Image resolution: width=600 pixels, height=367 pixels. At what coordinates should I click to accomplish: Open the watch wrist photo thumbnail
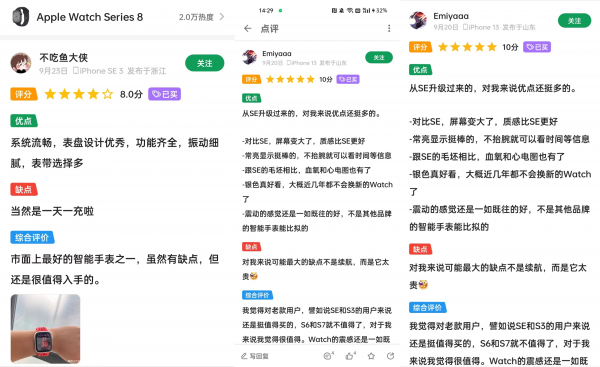(46, 328)
